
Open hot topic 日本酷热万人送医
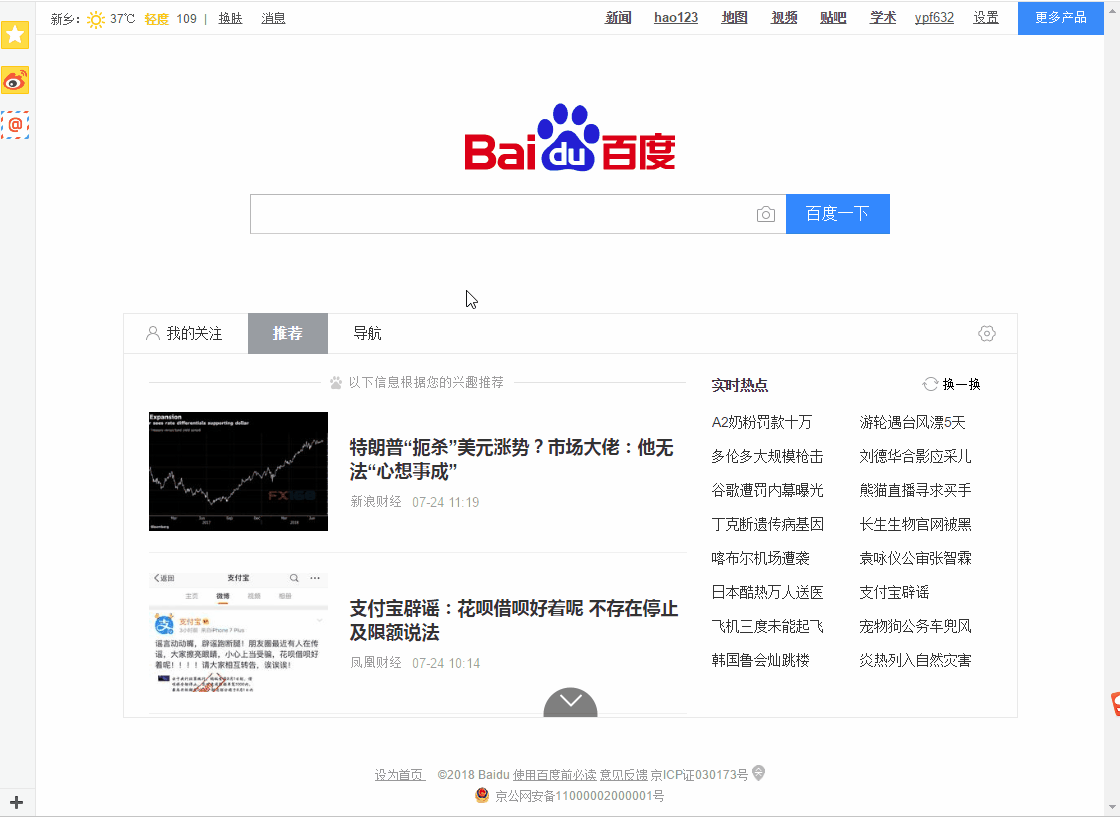pos(767,592)
